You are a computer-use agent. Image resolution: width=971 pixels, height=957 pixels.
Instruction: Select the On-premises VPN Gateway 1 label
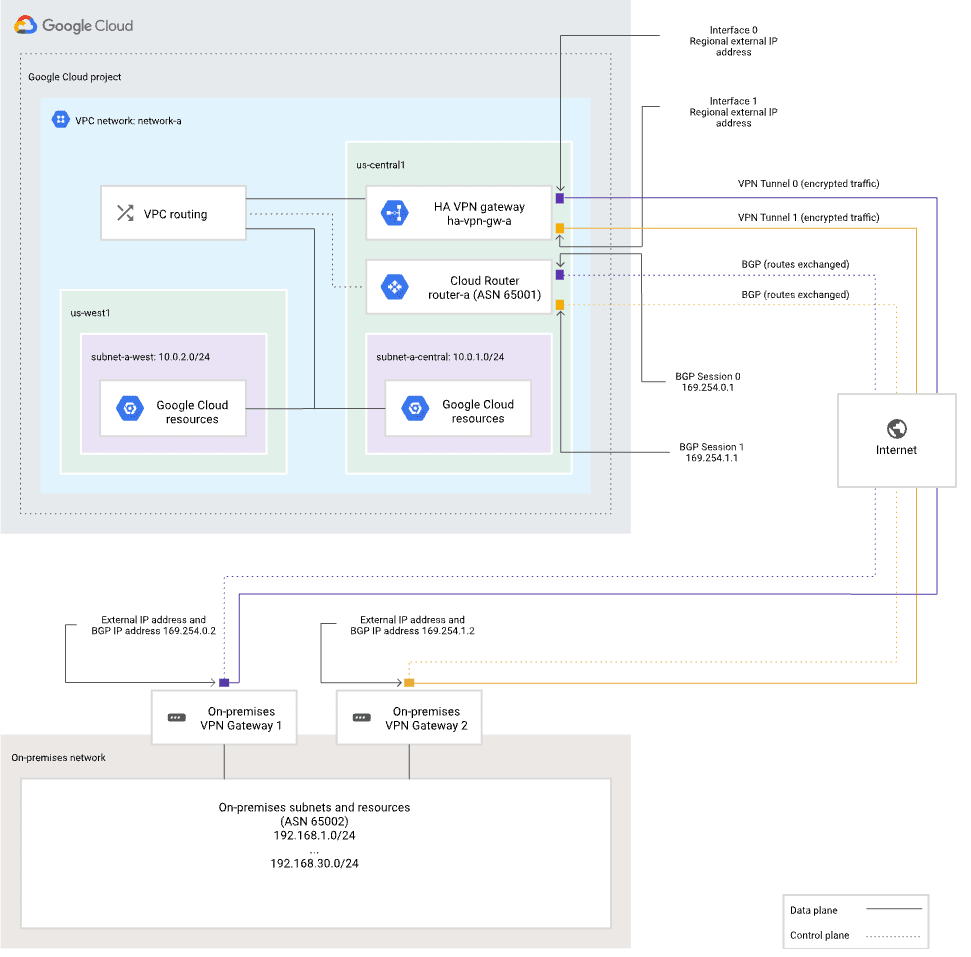click(x=241, y=719)
